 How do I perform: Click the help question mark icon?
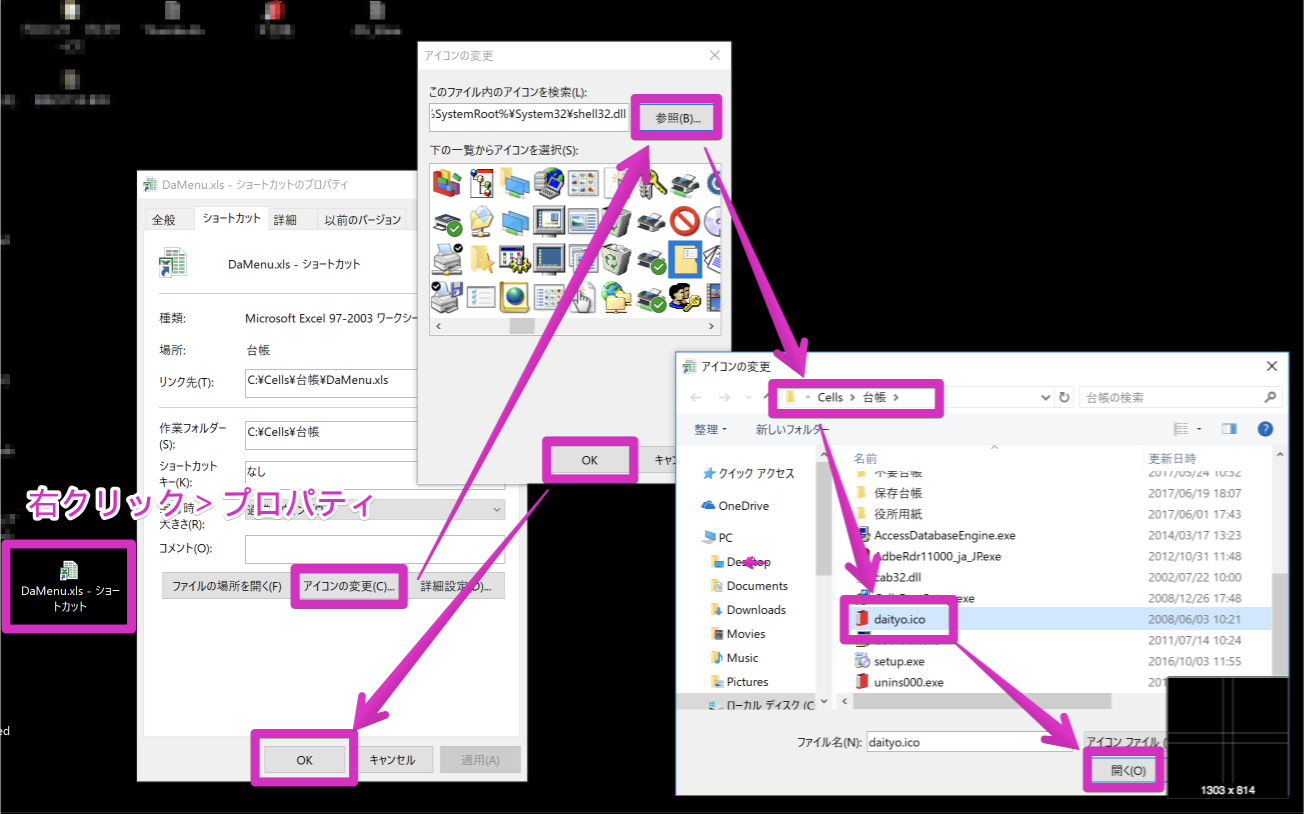coord(1265,429)
